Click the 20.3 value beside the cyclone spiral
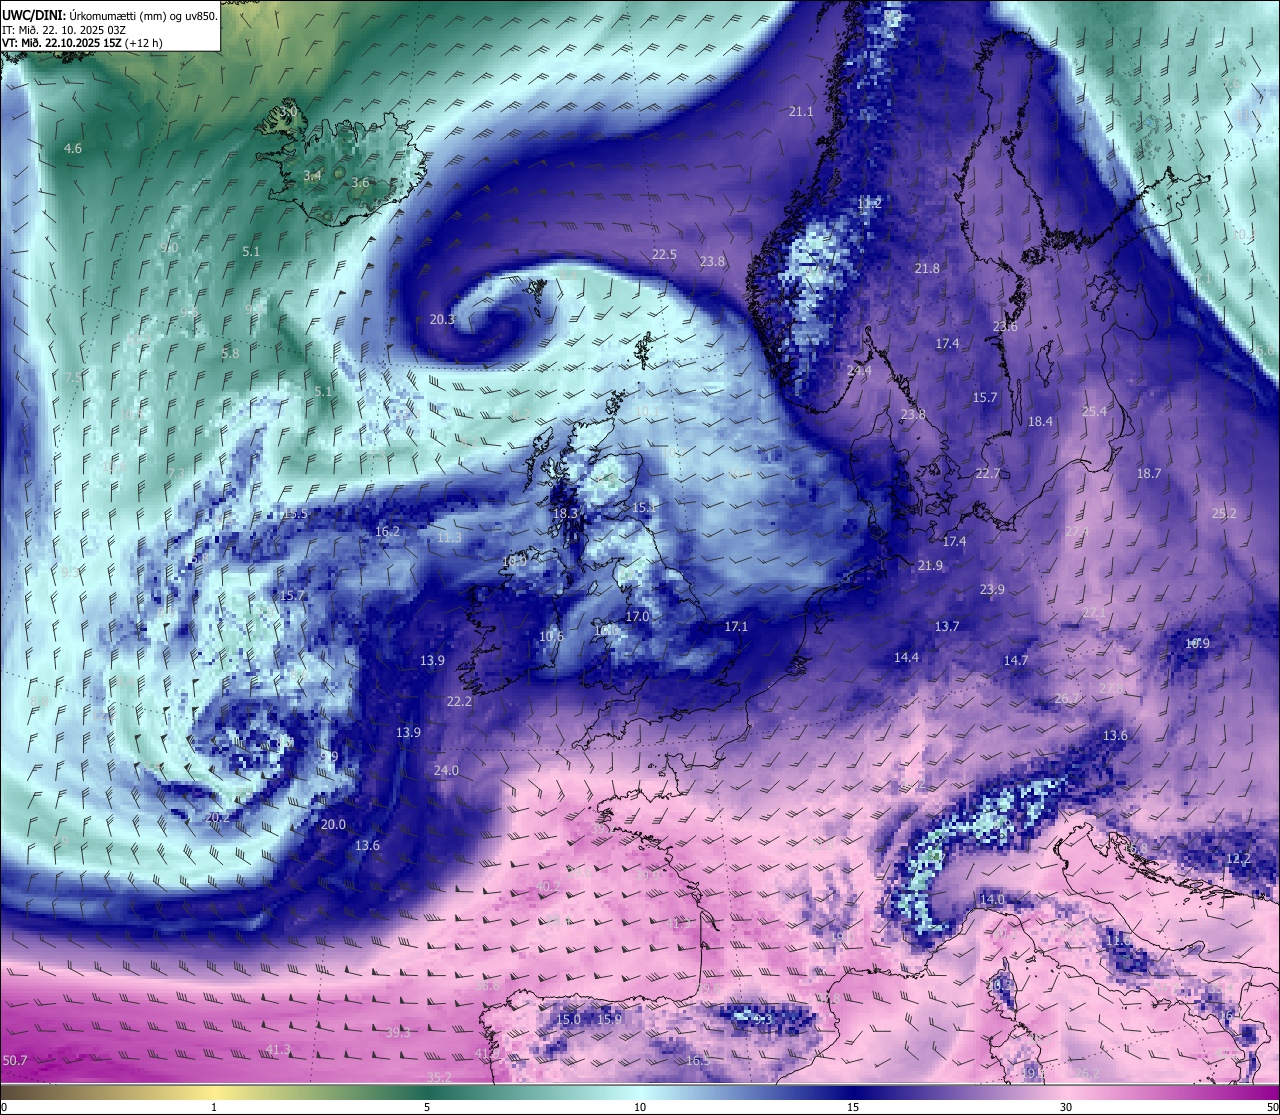The width and height of the screenshot is (1280, 1115). click(442, 320)
